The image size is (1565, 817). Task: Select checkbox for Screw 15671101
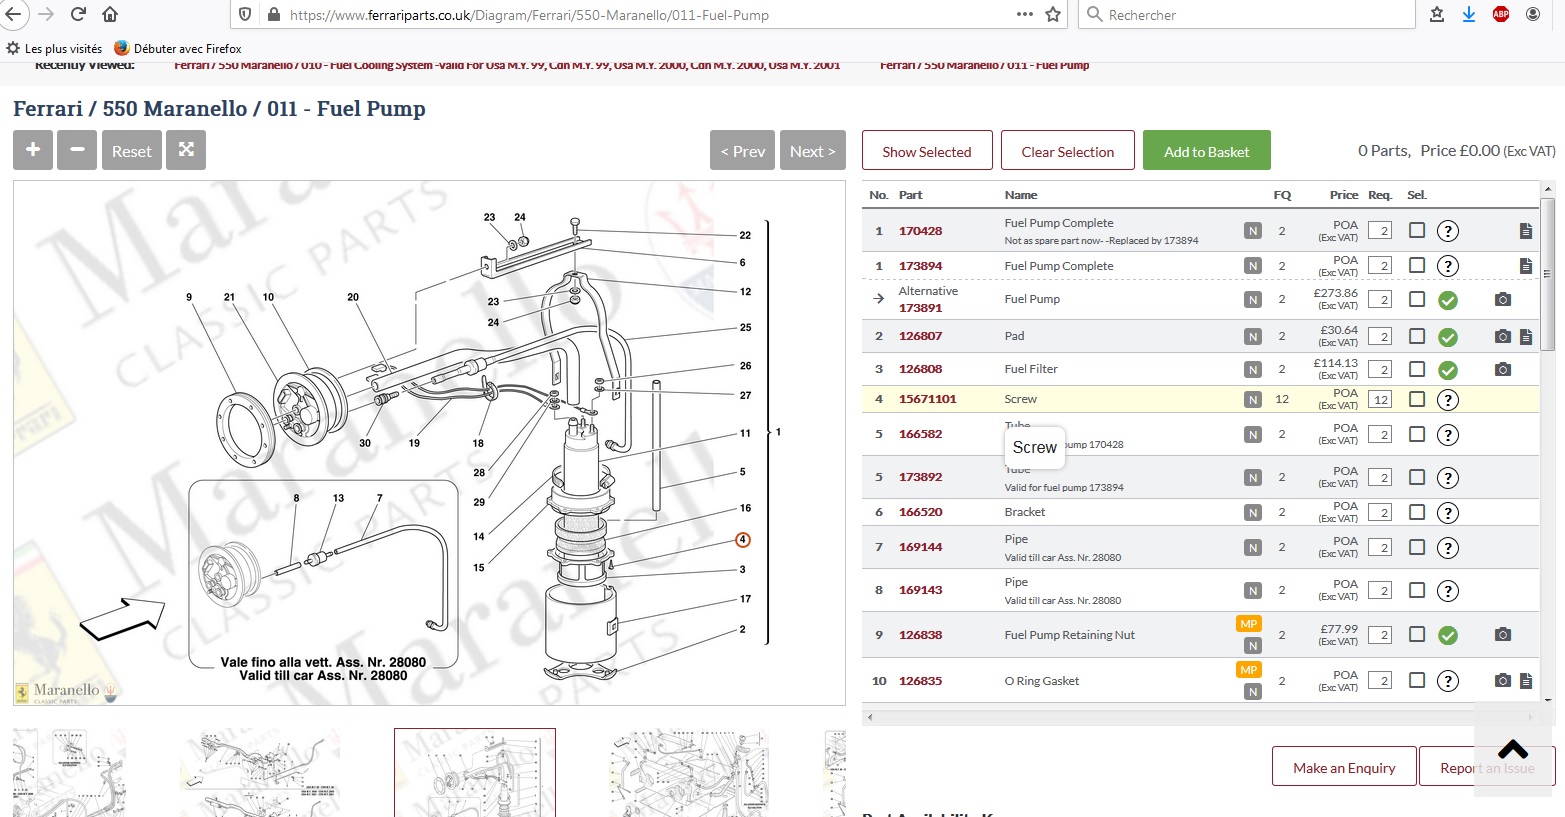point(1417,399)
